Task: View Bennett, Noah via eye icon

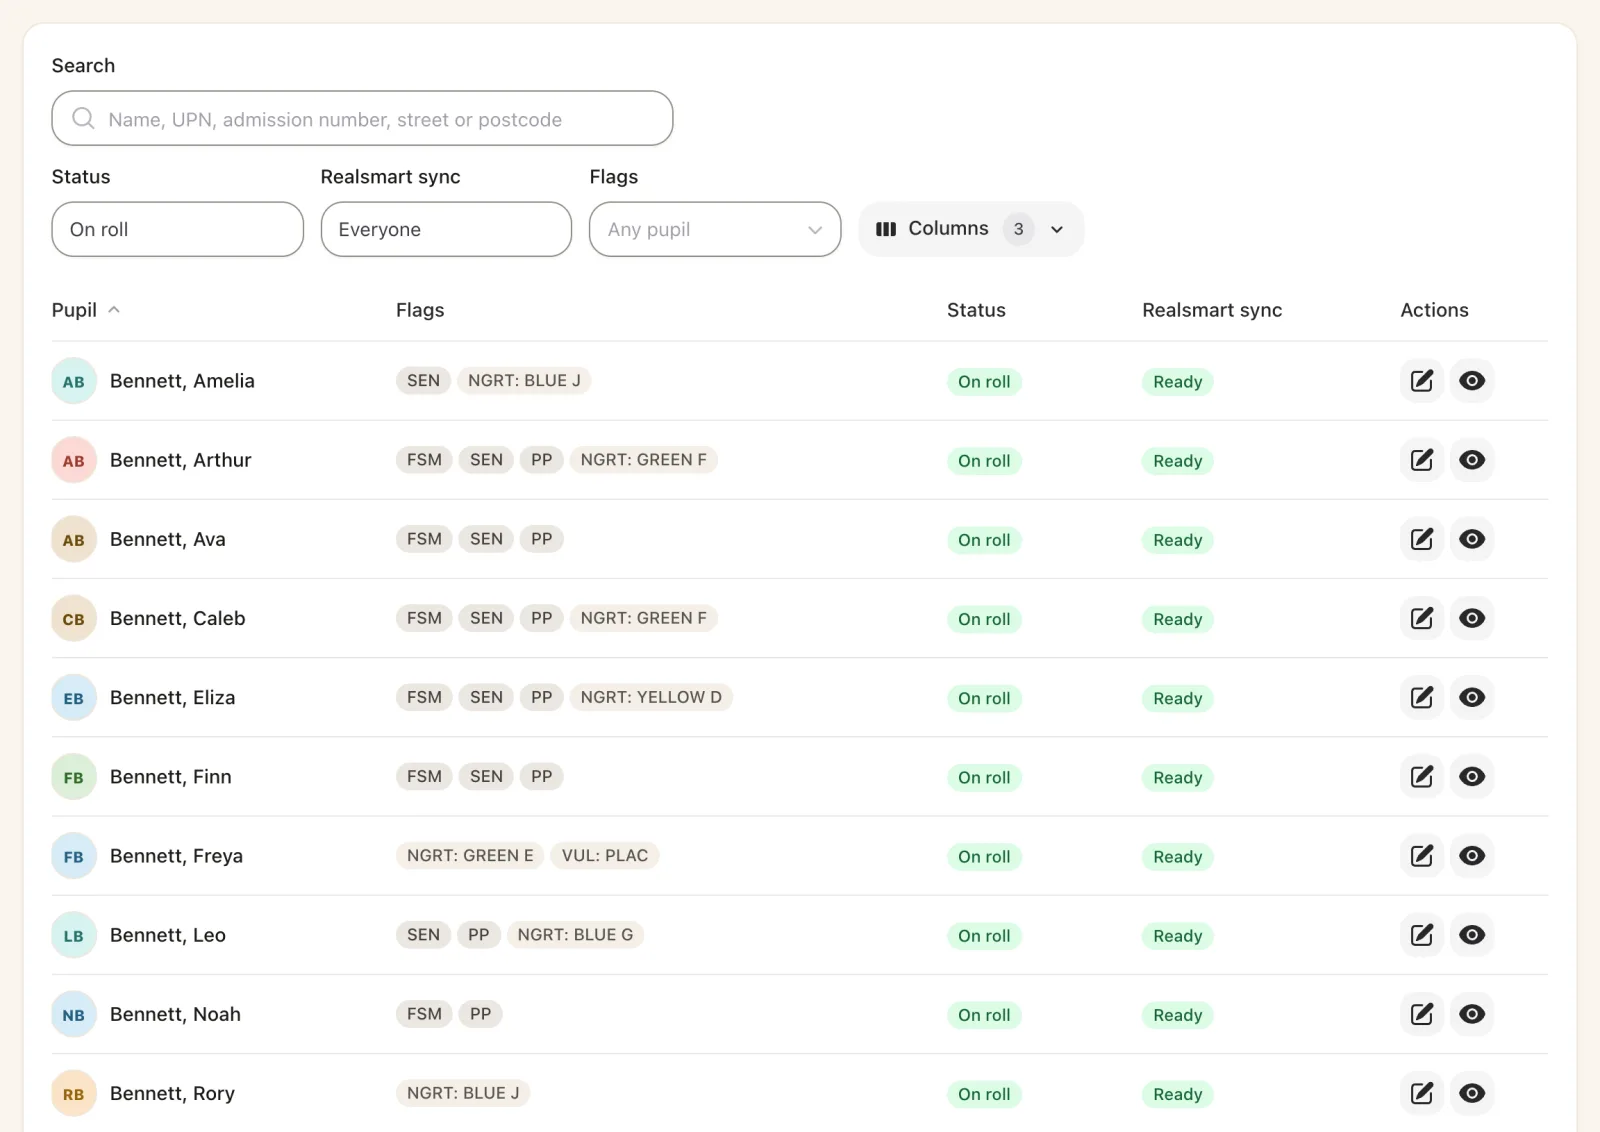Action: (x=1471, y=1014)
